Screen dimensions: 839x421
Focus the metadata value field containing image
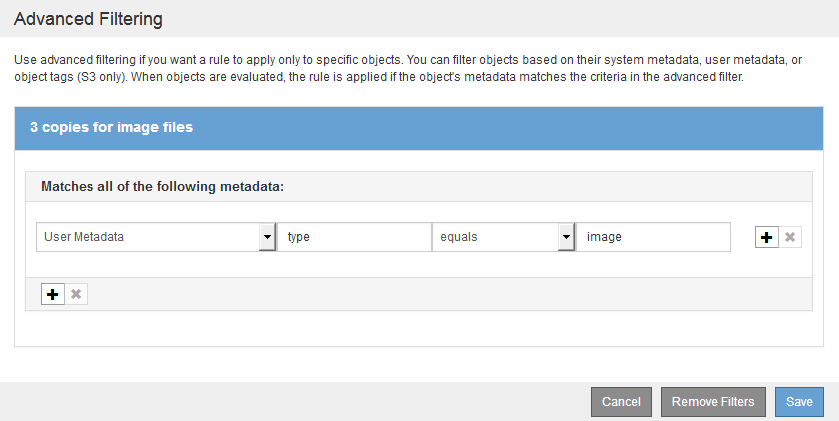point(653,237)
